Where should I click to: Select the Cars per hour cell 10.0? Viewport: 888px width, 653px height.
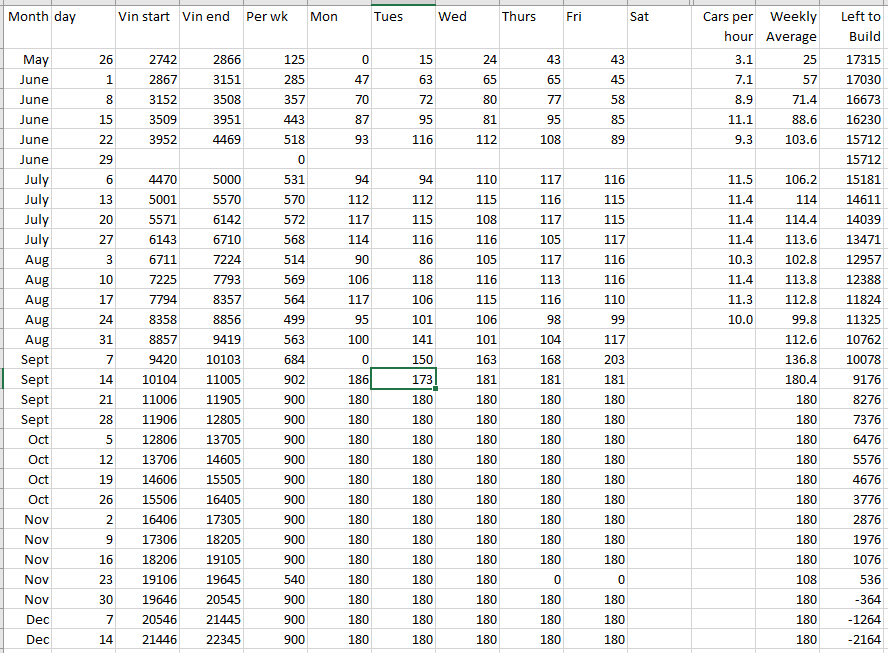[727, 319]
